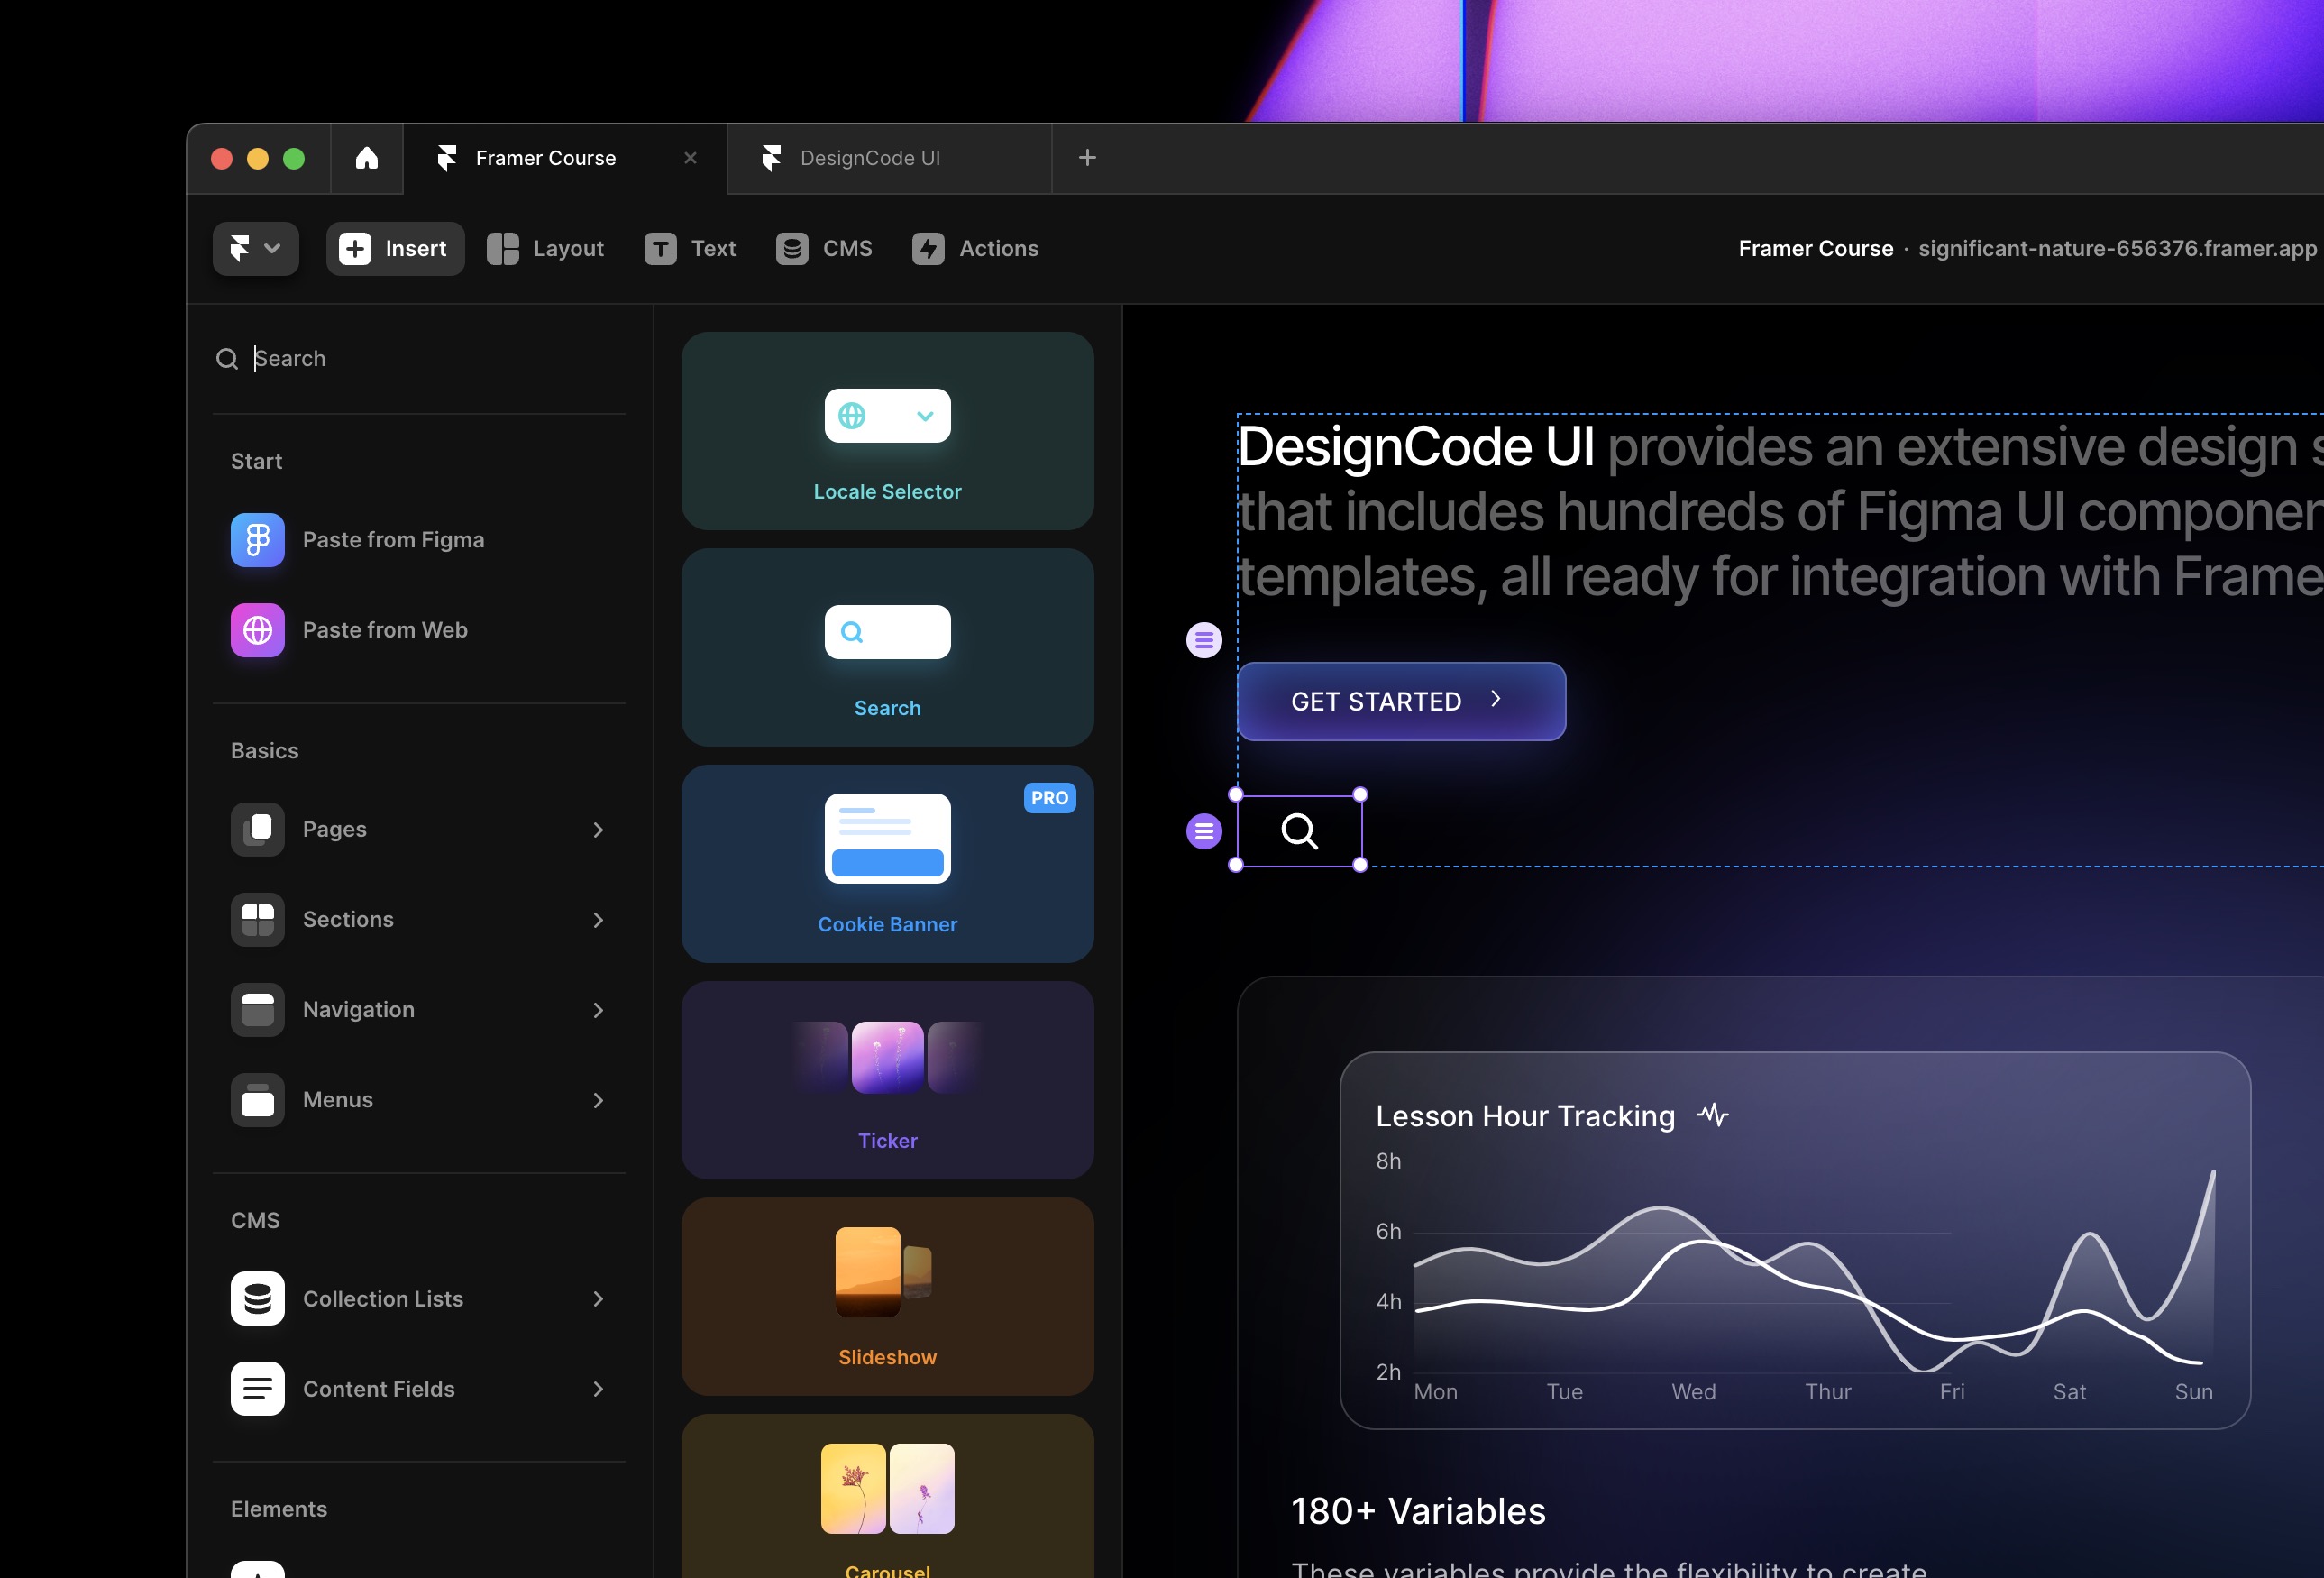Click the globe Paste from Web icon
This screenshot has width=2324, height=1578.
click(x=258, y=630)
